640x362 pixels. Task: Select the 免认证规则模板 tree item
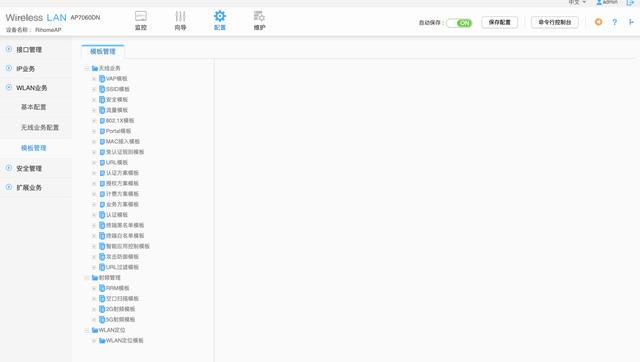point(125,152)
